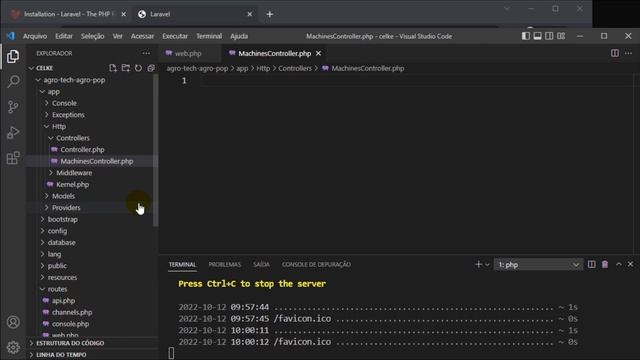The height and width of the screenshot is (360, 640).
Task: Open the Arquivo menu
Action: point(35,36)
